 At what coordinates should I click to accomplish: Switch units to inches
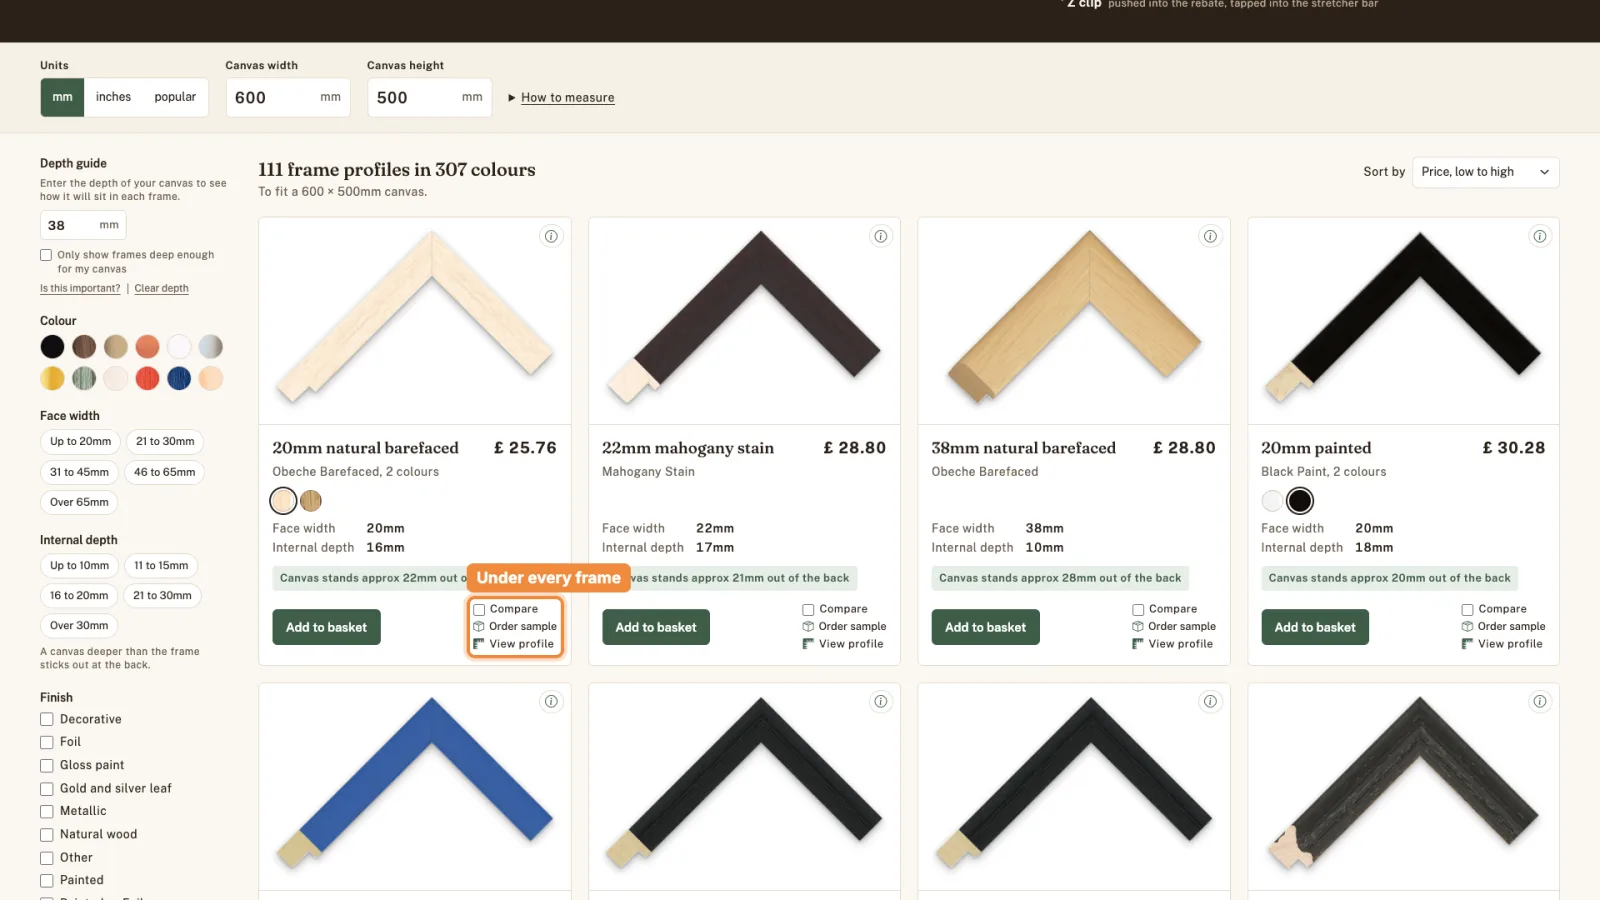point(113,97)
